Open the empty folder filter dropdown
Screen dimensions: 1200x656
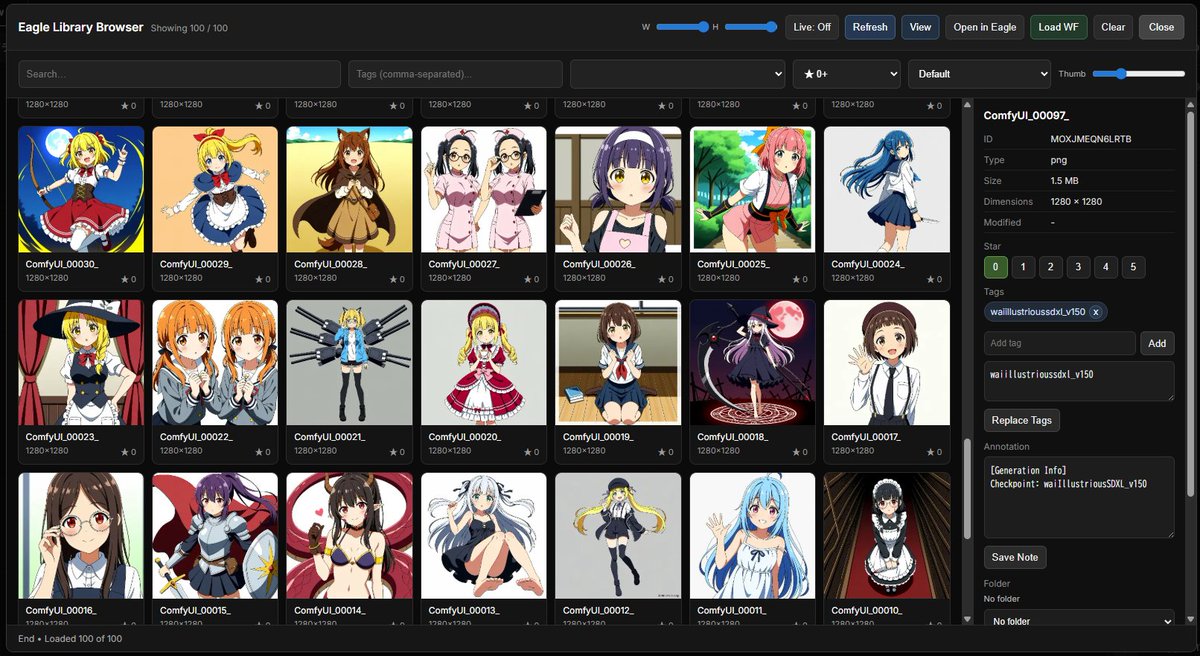point(678,74)
